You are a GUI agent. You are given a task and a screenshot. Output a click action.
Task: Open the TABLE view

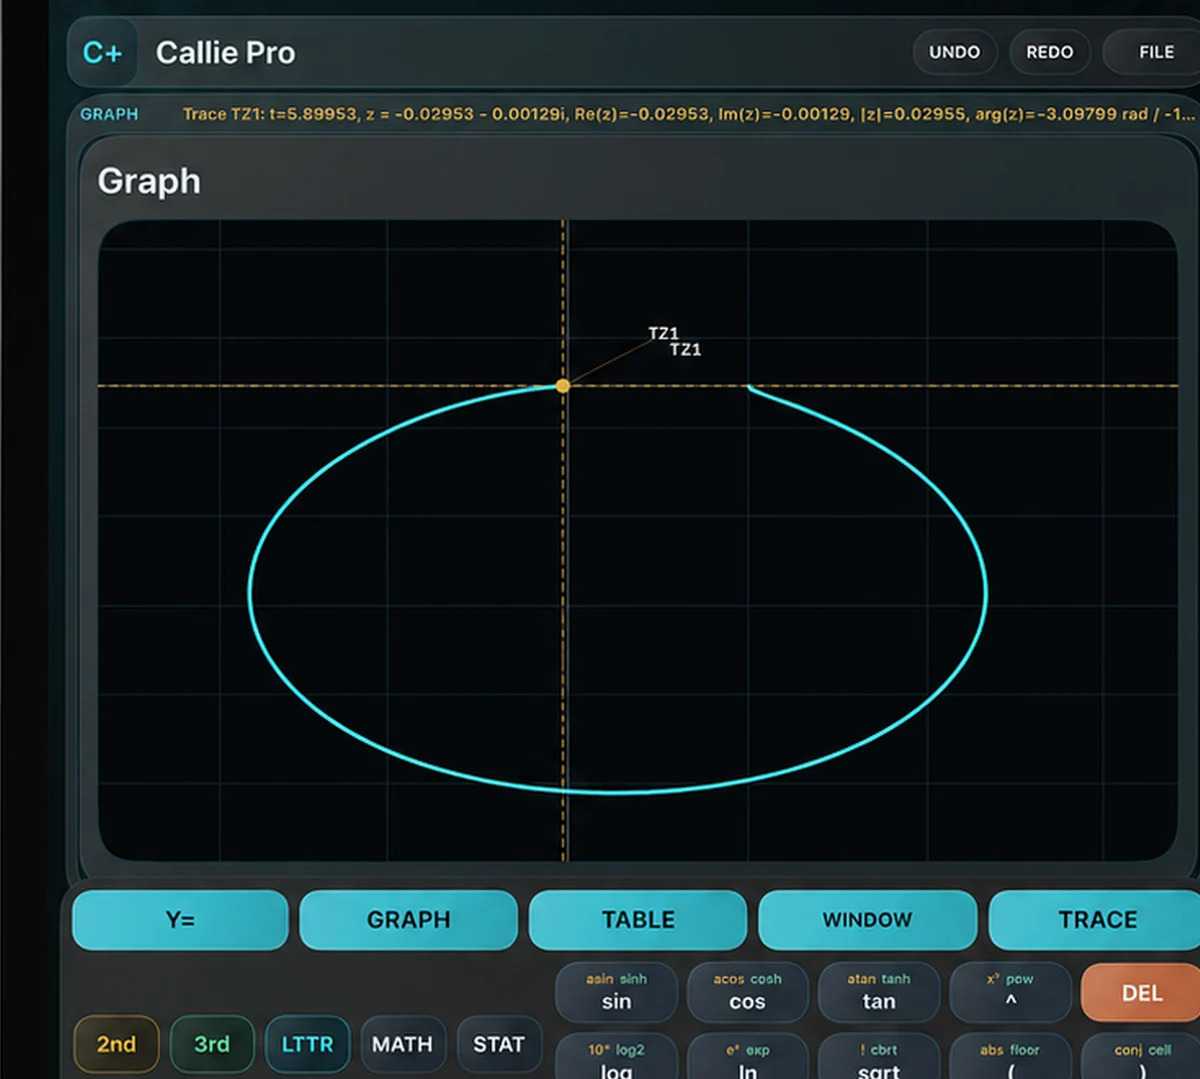click(x=638, y=920)
